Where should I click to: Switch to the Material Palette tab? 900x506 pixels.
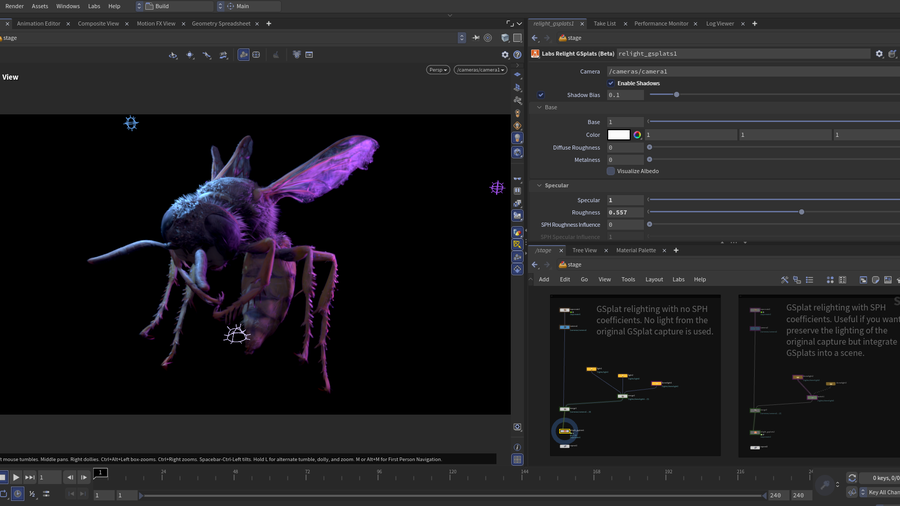(x=635, y=250)
